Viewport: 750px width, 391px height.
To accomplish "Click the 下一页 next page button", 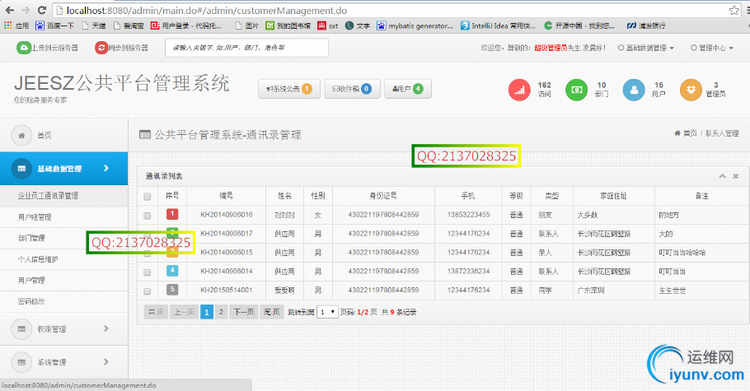I will [244, 312].
